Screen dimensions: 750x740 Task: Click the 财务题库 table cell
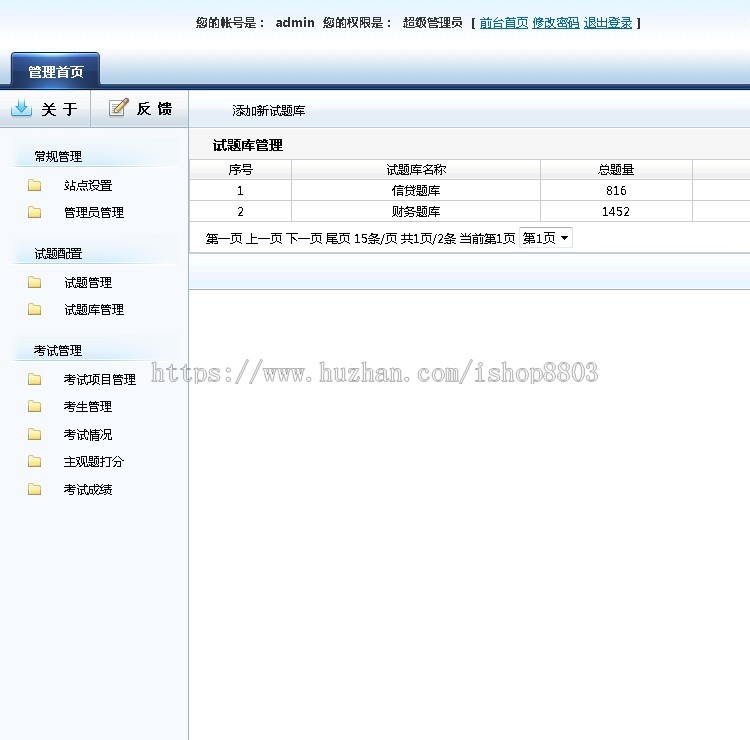pyautogui.click(x=416, y=211)
